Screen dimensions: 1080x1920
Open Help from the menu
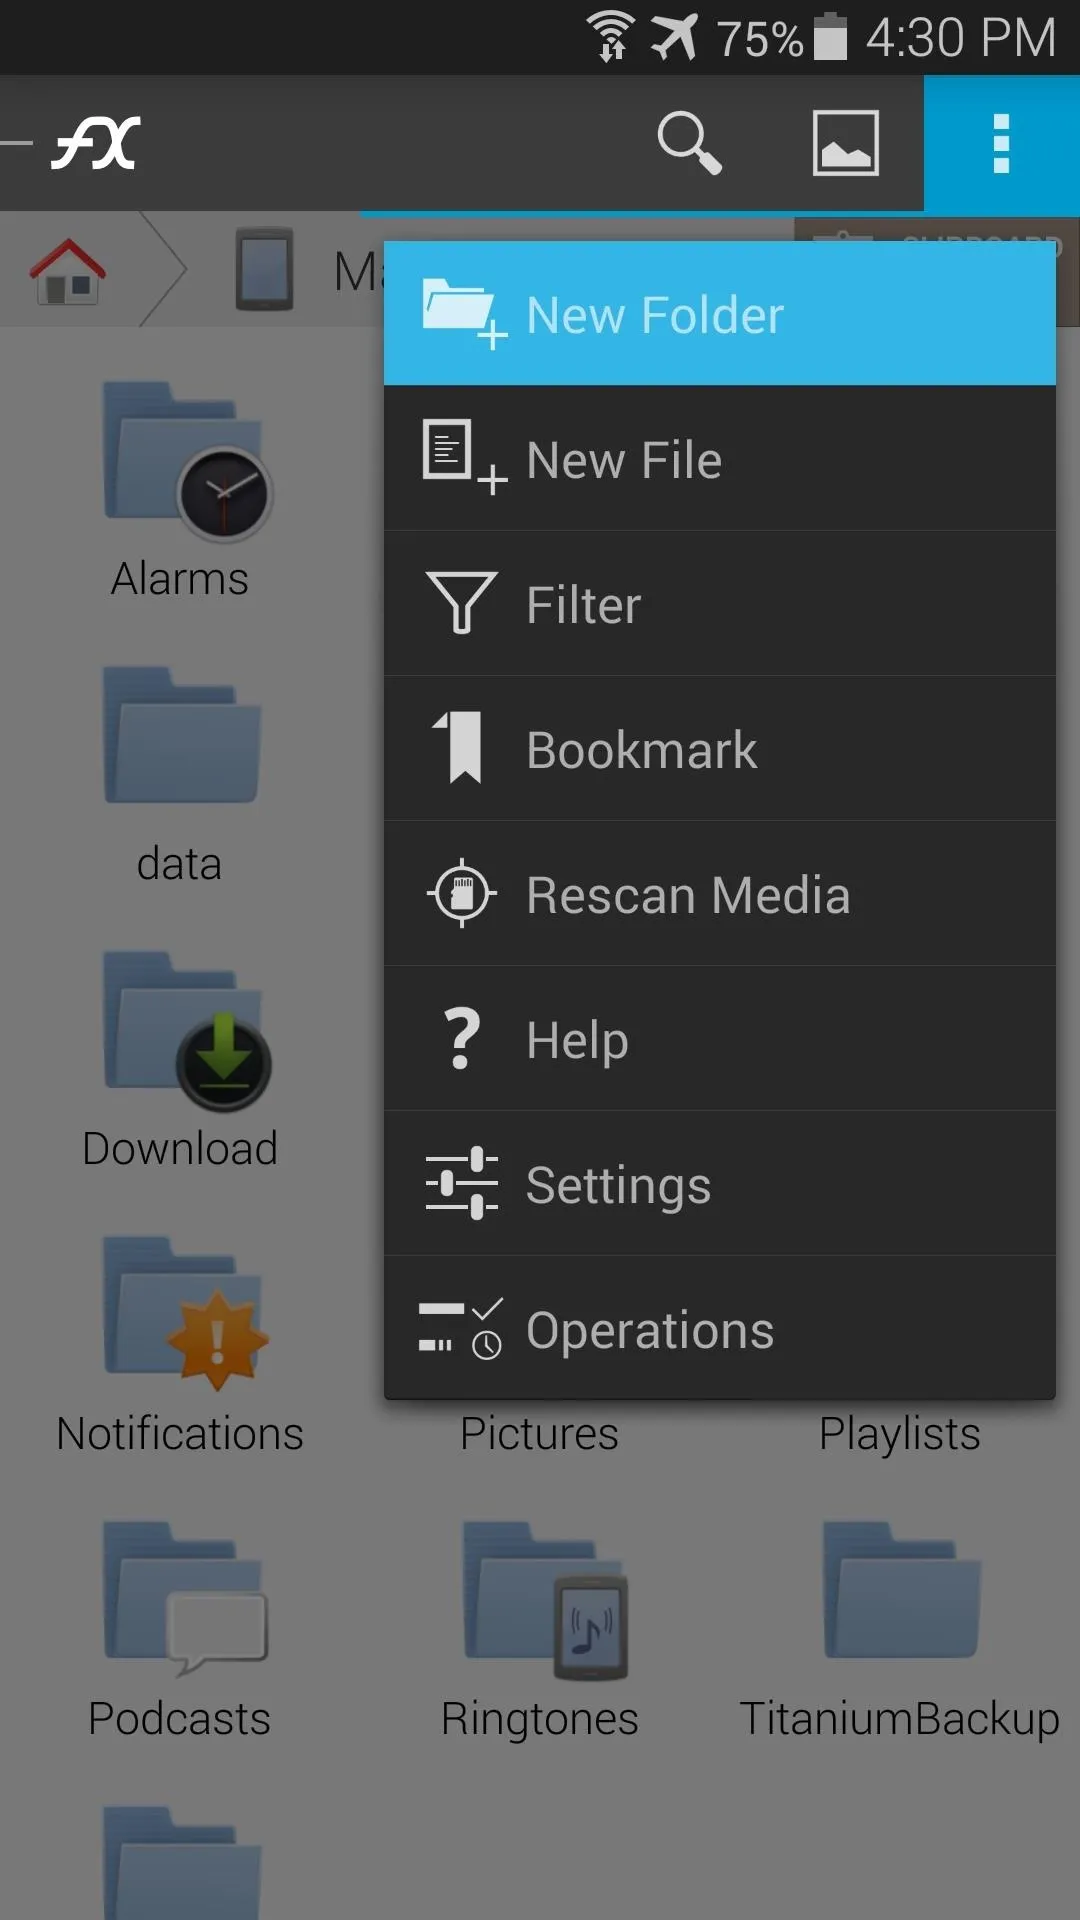click(720, 1039)
